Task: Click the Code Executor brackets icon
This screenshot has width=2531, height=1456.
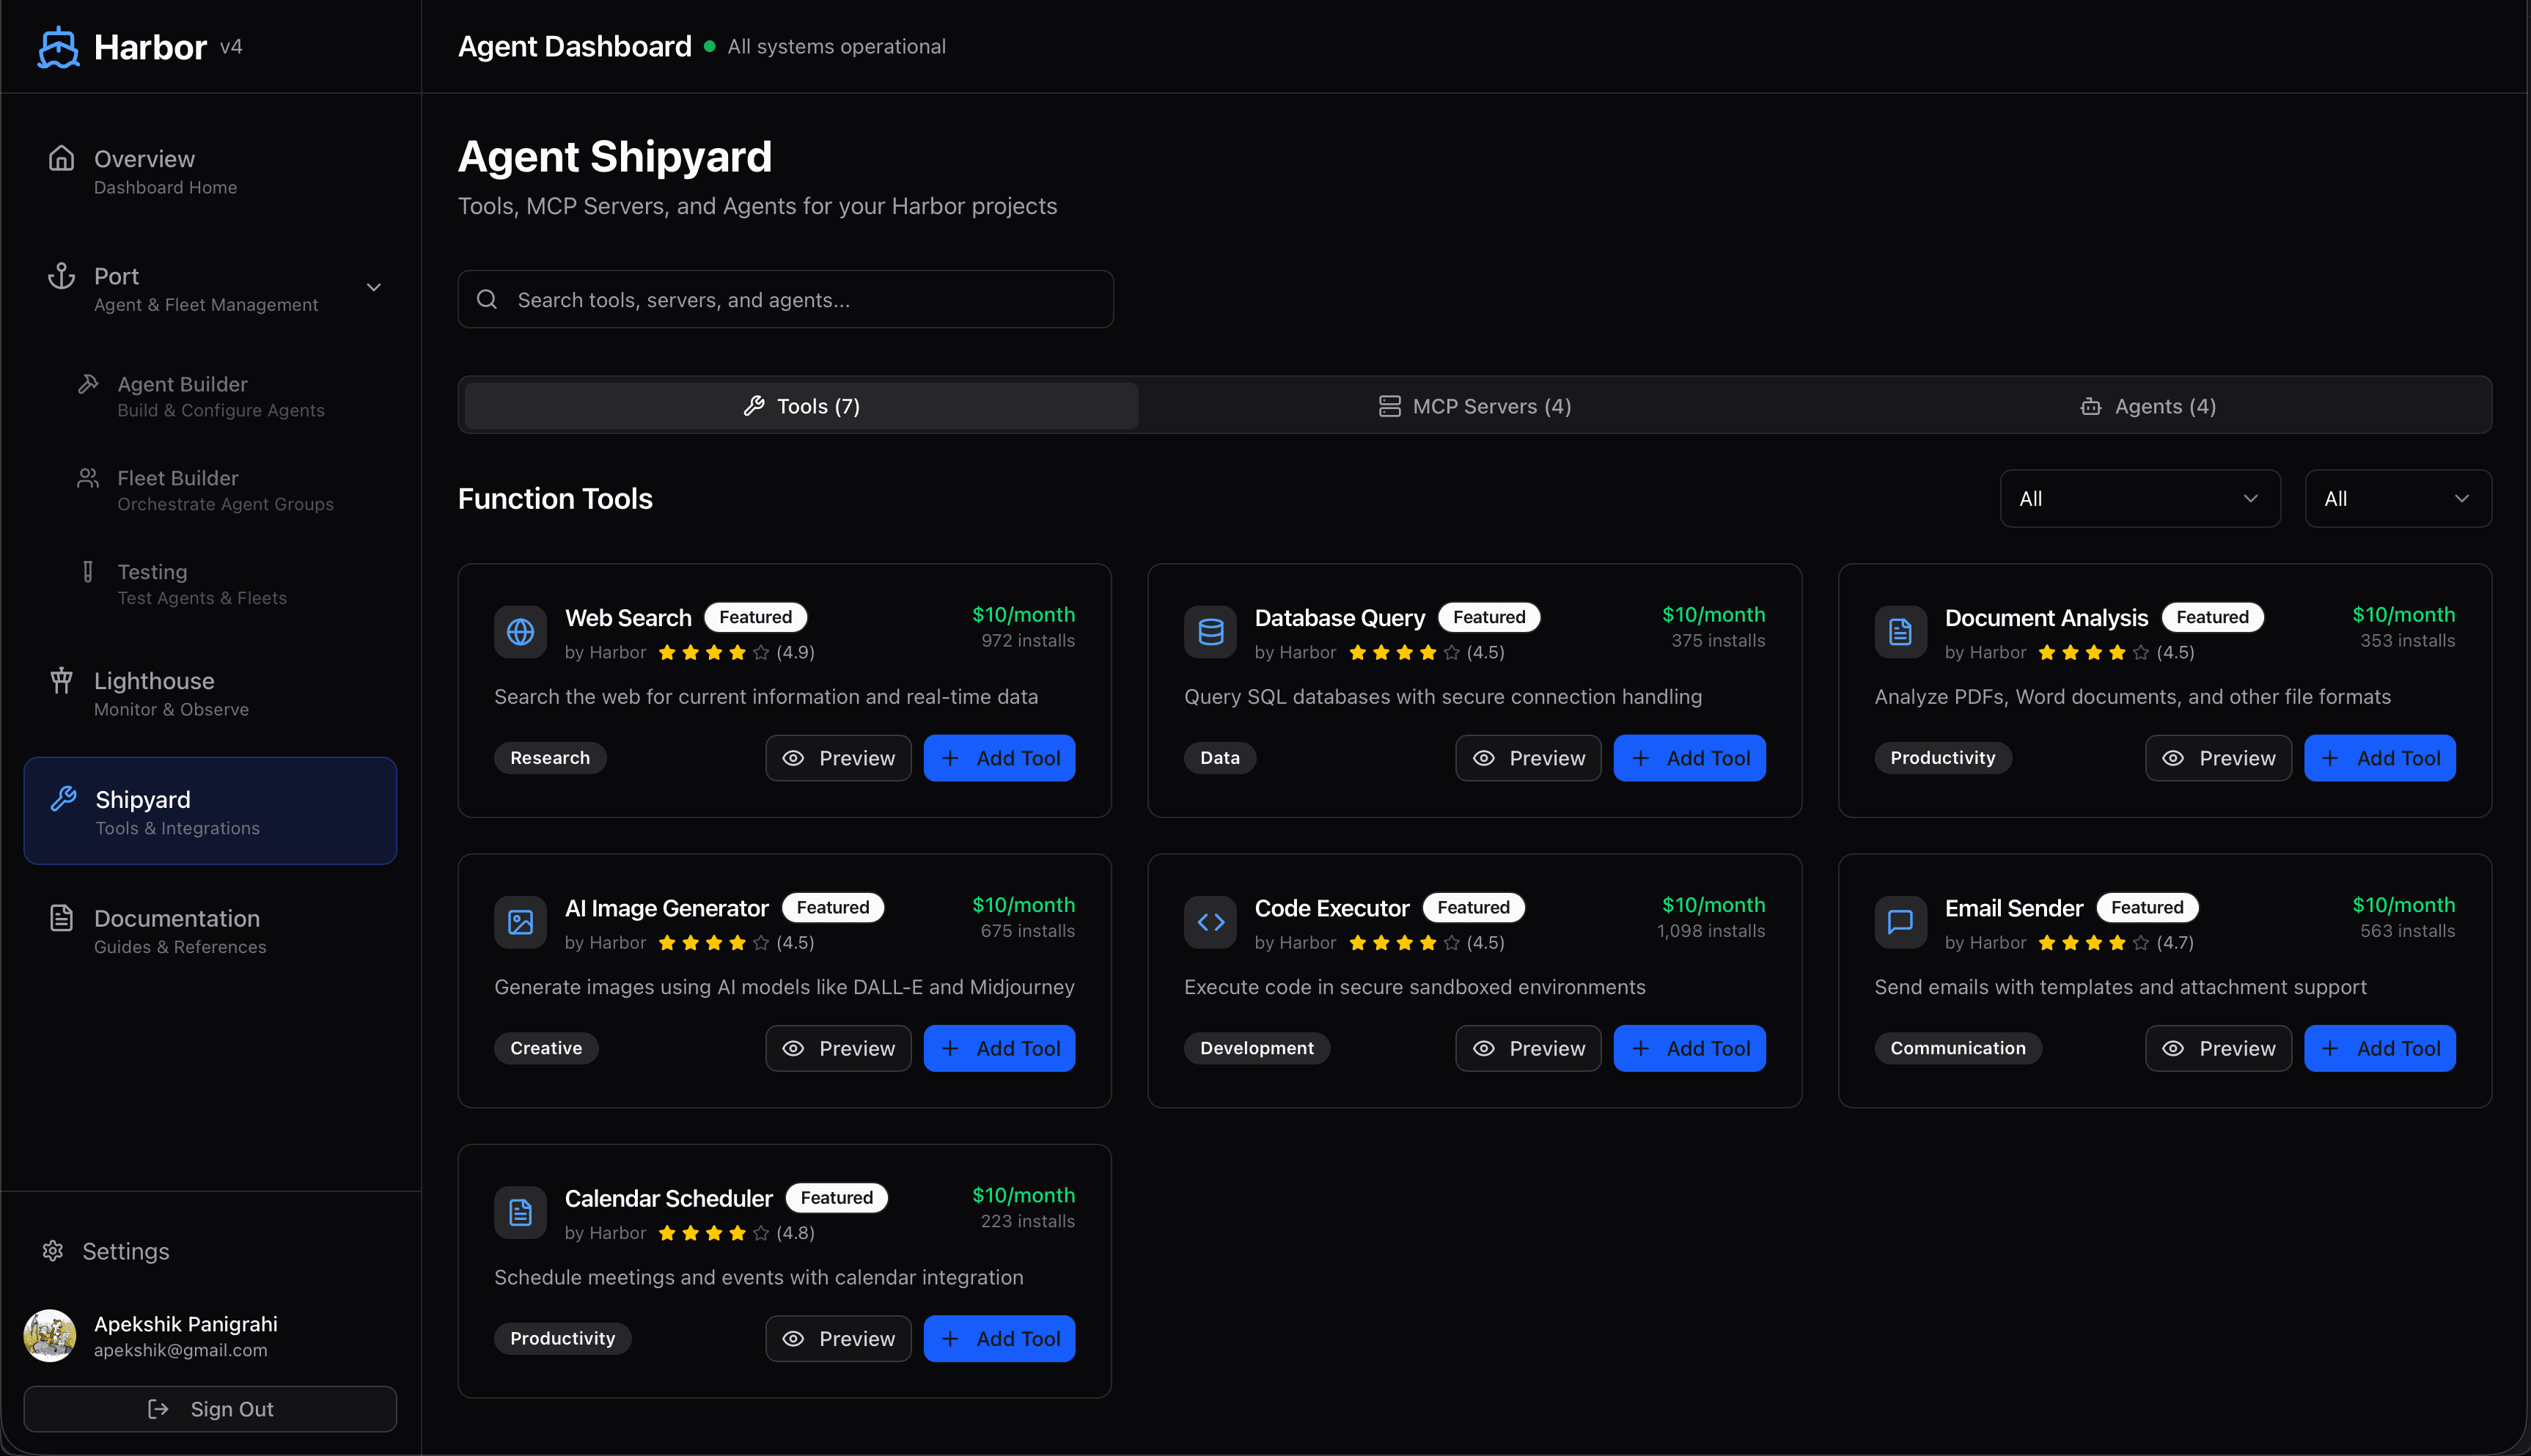Action: (1210, 922)
